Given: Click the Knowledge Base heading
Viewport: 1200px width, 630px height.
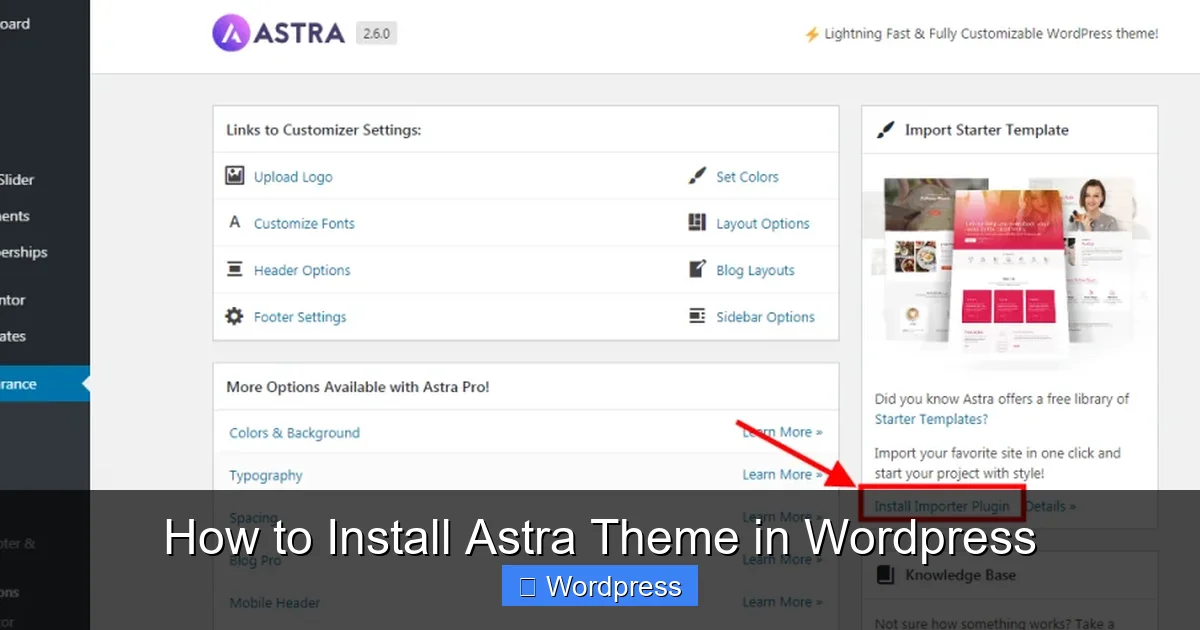Looking at the screenshot, I should coord(960,576).
